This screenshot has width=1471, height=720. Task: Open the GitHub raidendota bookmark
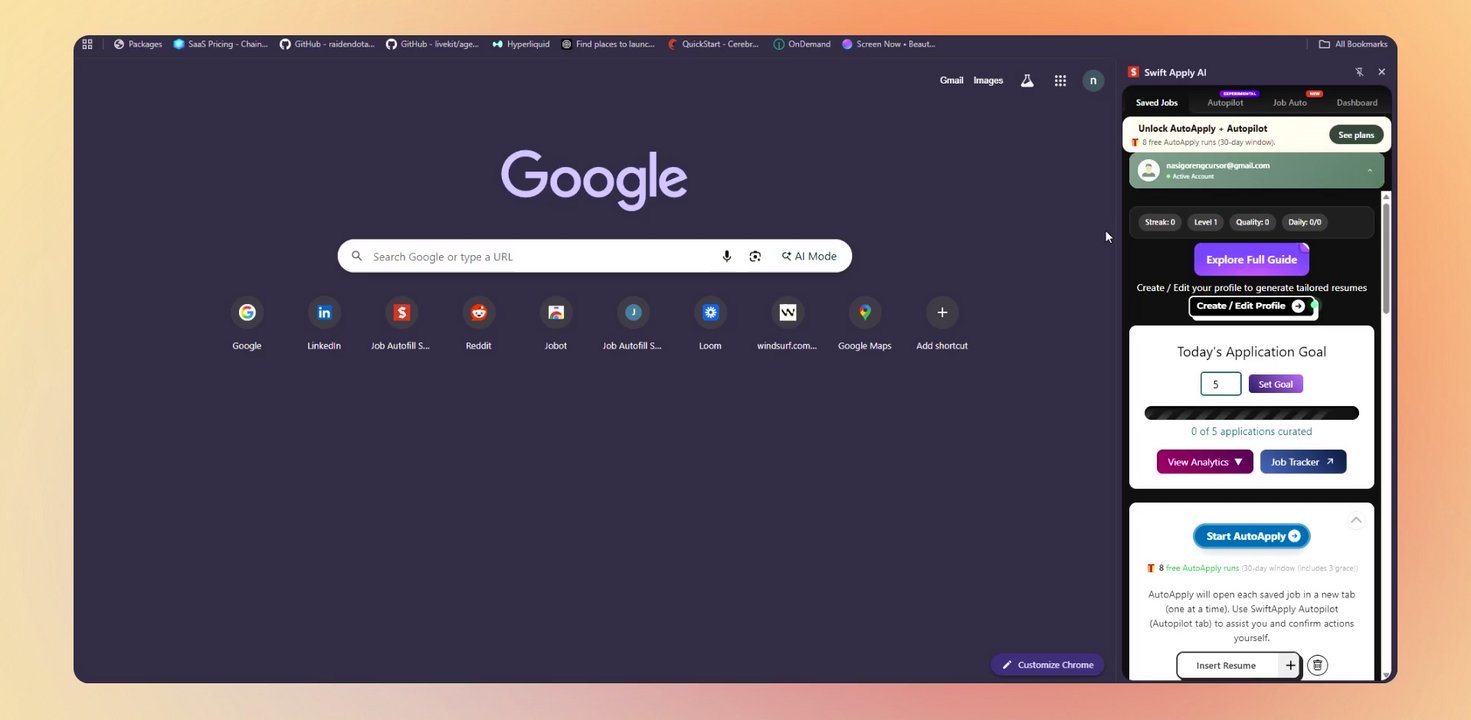tap(327, 44)
